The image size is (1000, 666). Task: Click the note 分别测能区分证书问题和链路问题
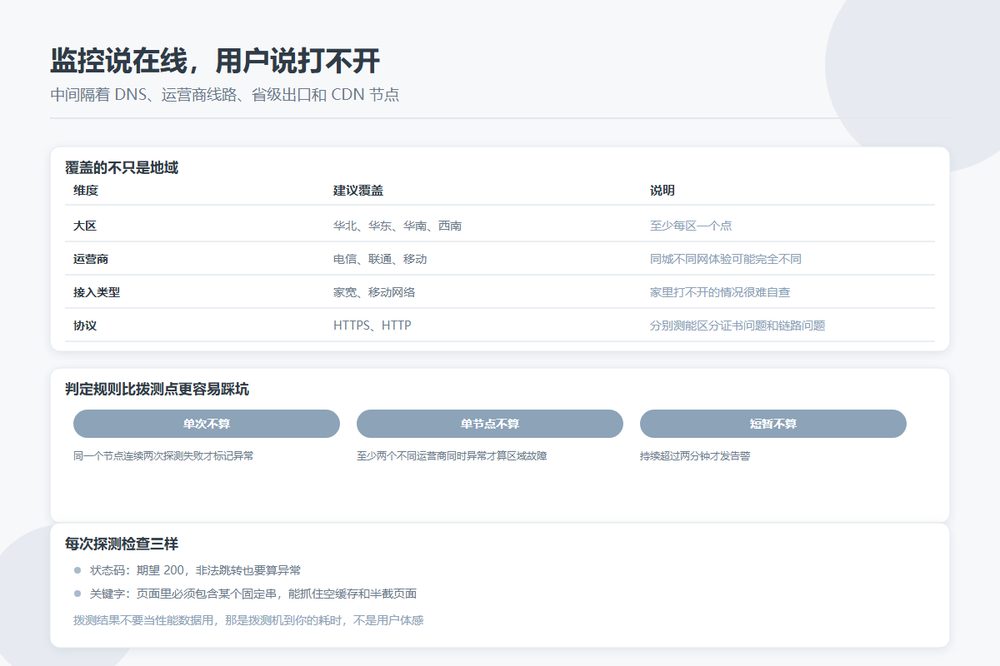click(x=737, y=325)
